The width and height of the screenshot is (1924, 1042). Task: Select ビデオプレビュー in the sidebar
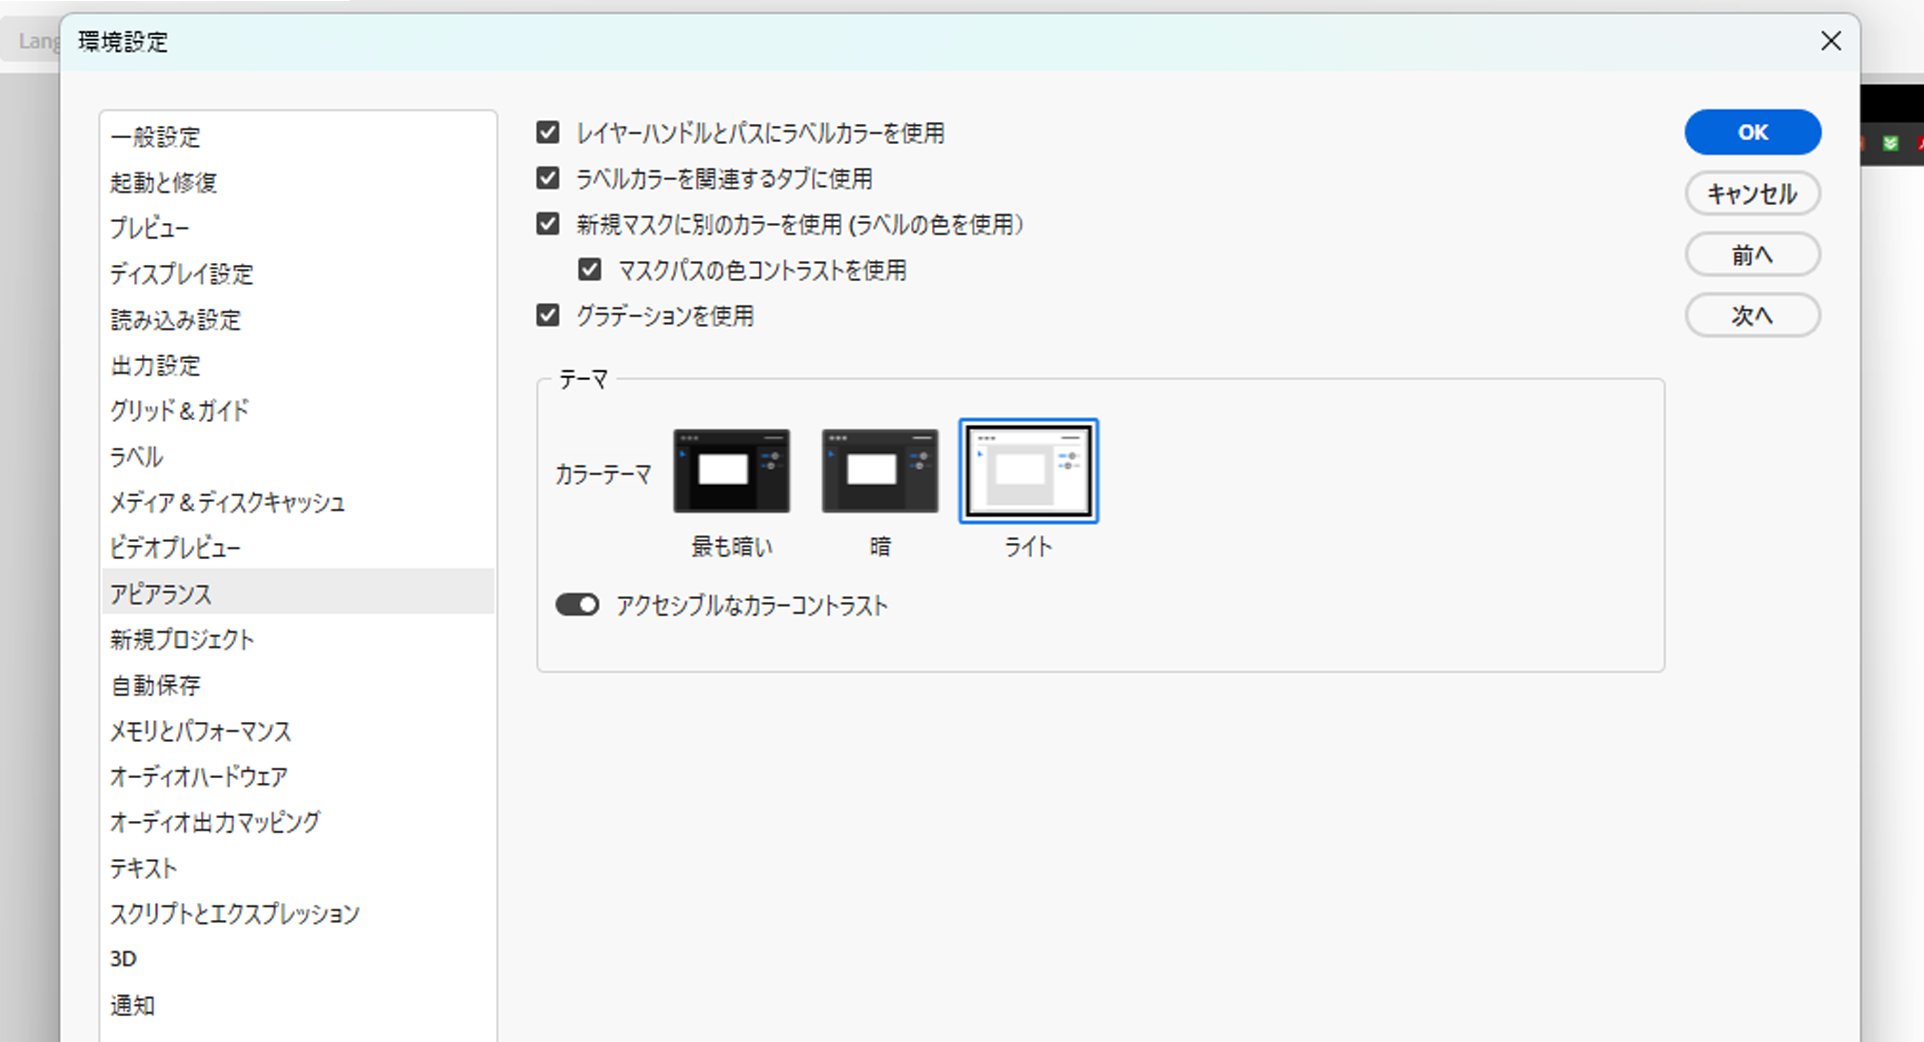(298, 548)
